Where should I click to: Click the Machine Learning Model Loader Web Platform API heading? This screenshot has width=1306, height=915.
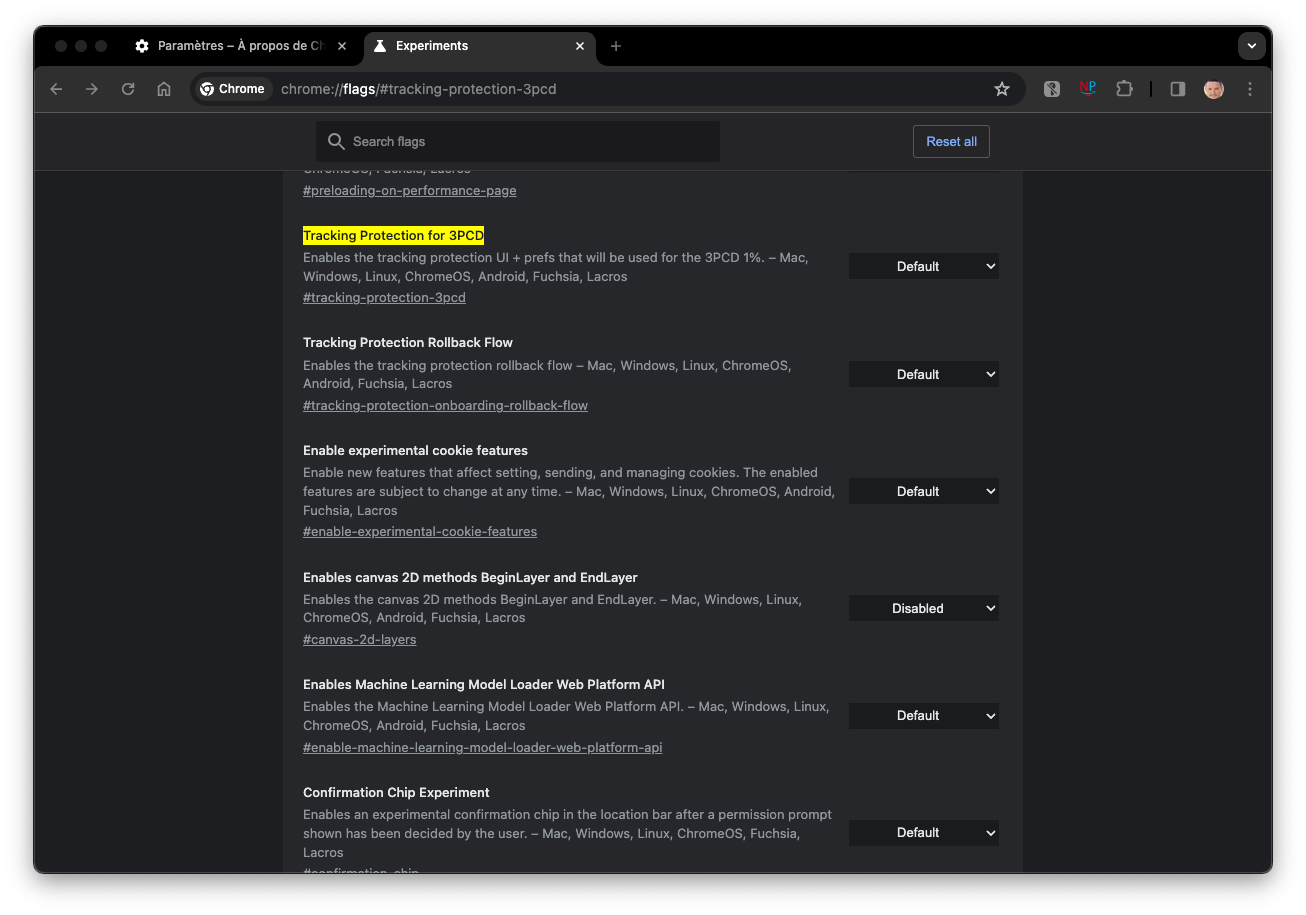point(484,684)
